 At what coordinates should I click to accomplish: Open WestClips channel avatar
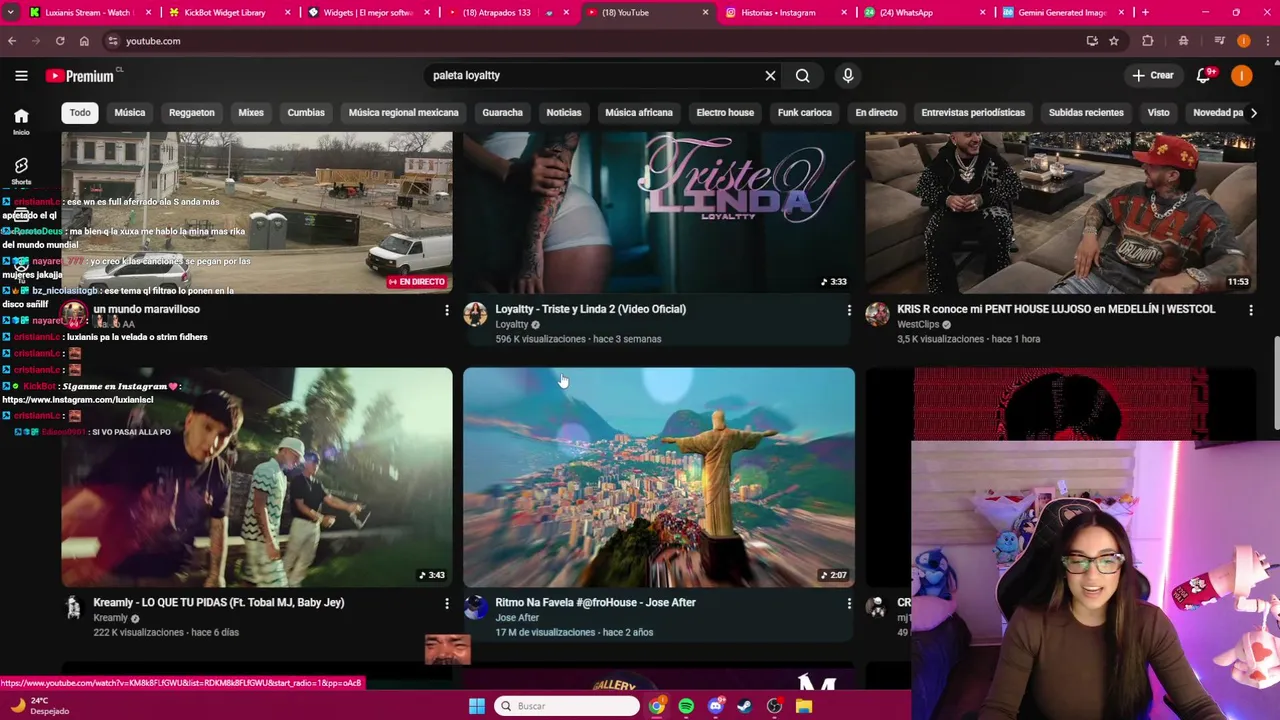pyautogui.click(x=877, y=314)
